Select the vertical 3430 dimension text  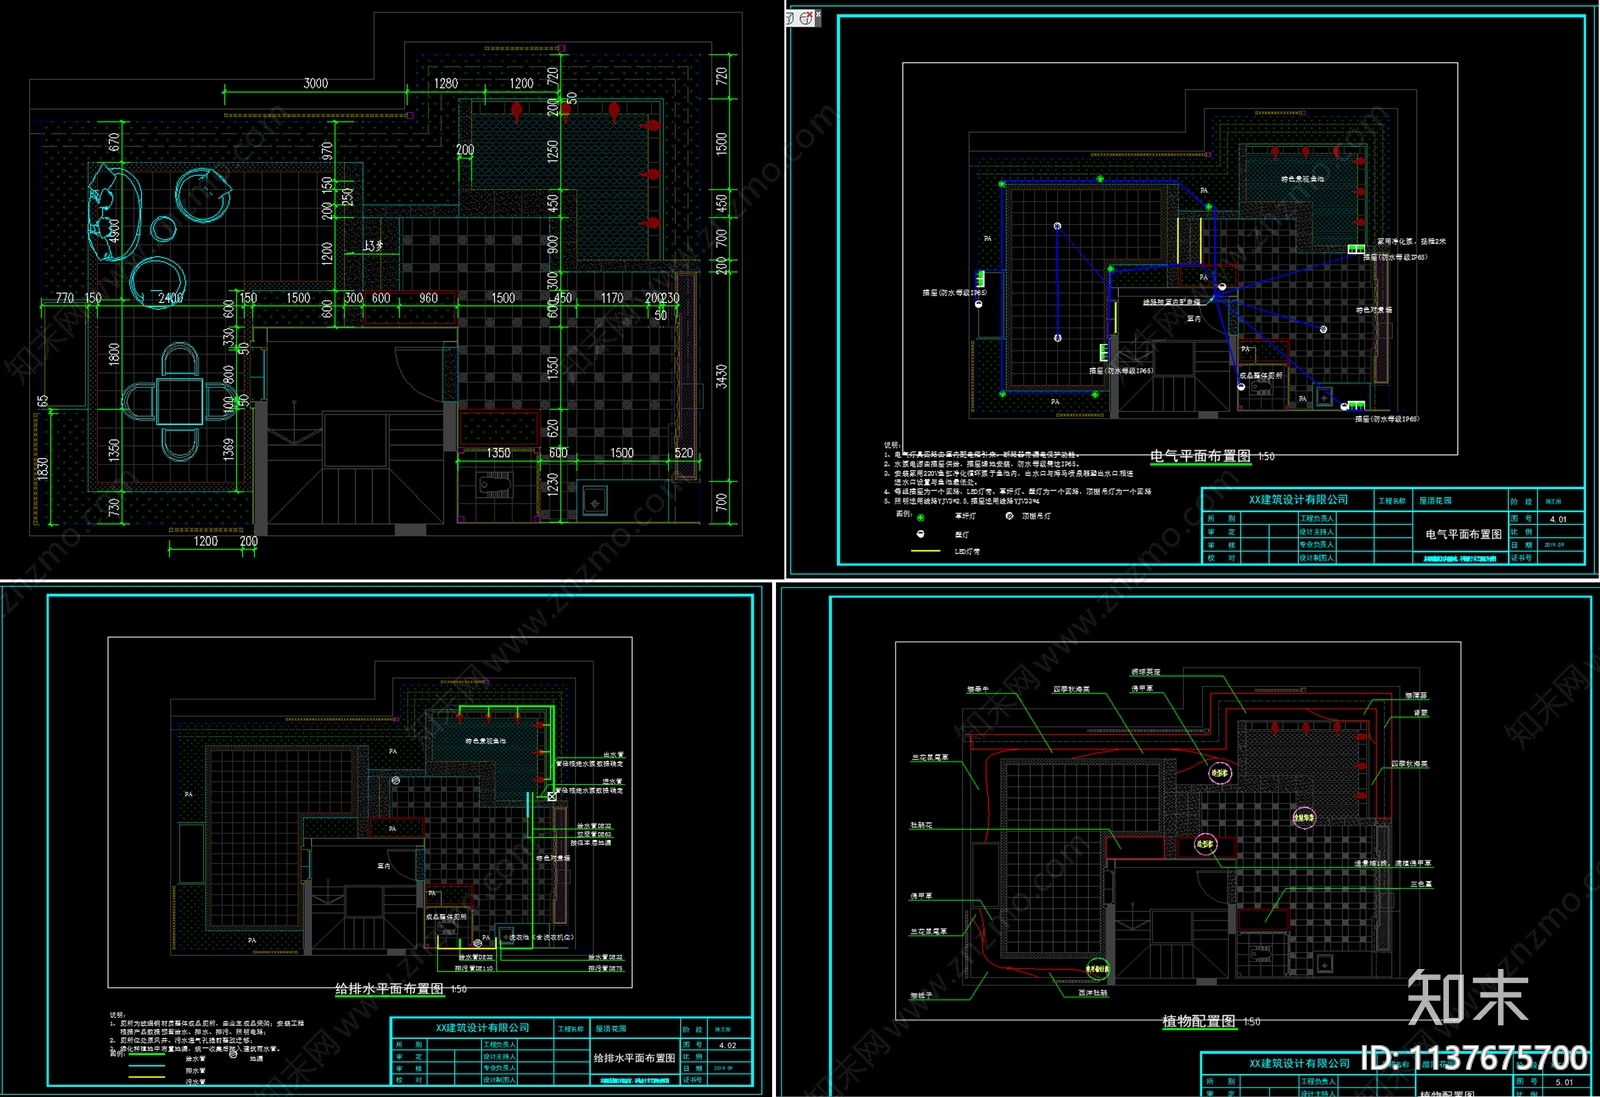pos(722,377)
